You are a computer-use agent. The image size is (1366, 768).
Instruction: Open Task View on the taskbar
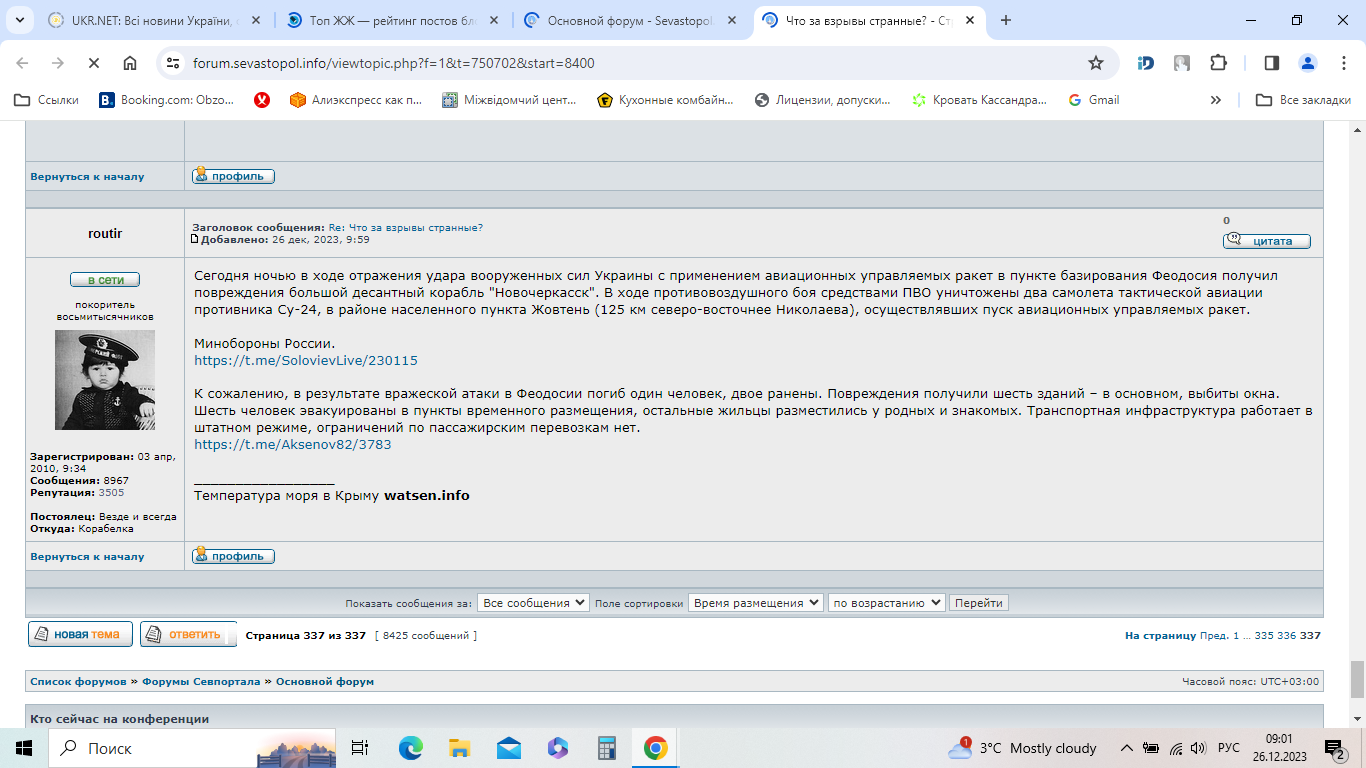360,748
